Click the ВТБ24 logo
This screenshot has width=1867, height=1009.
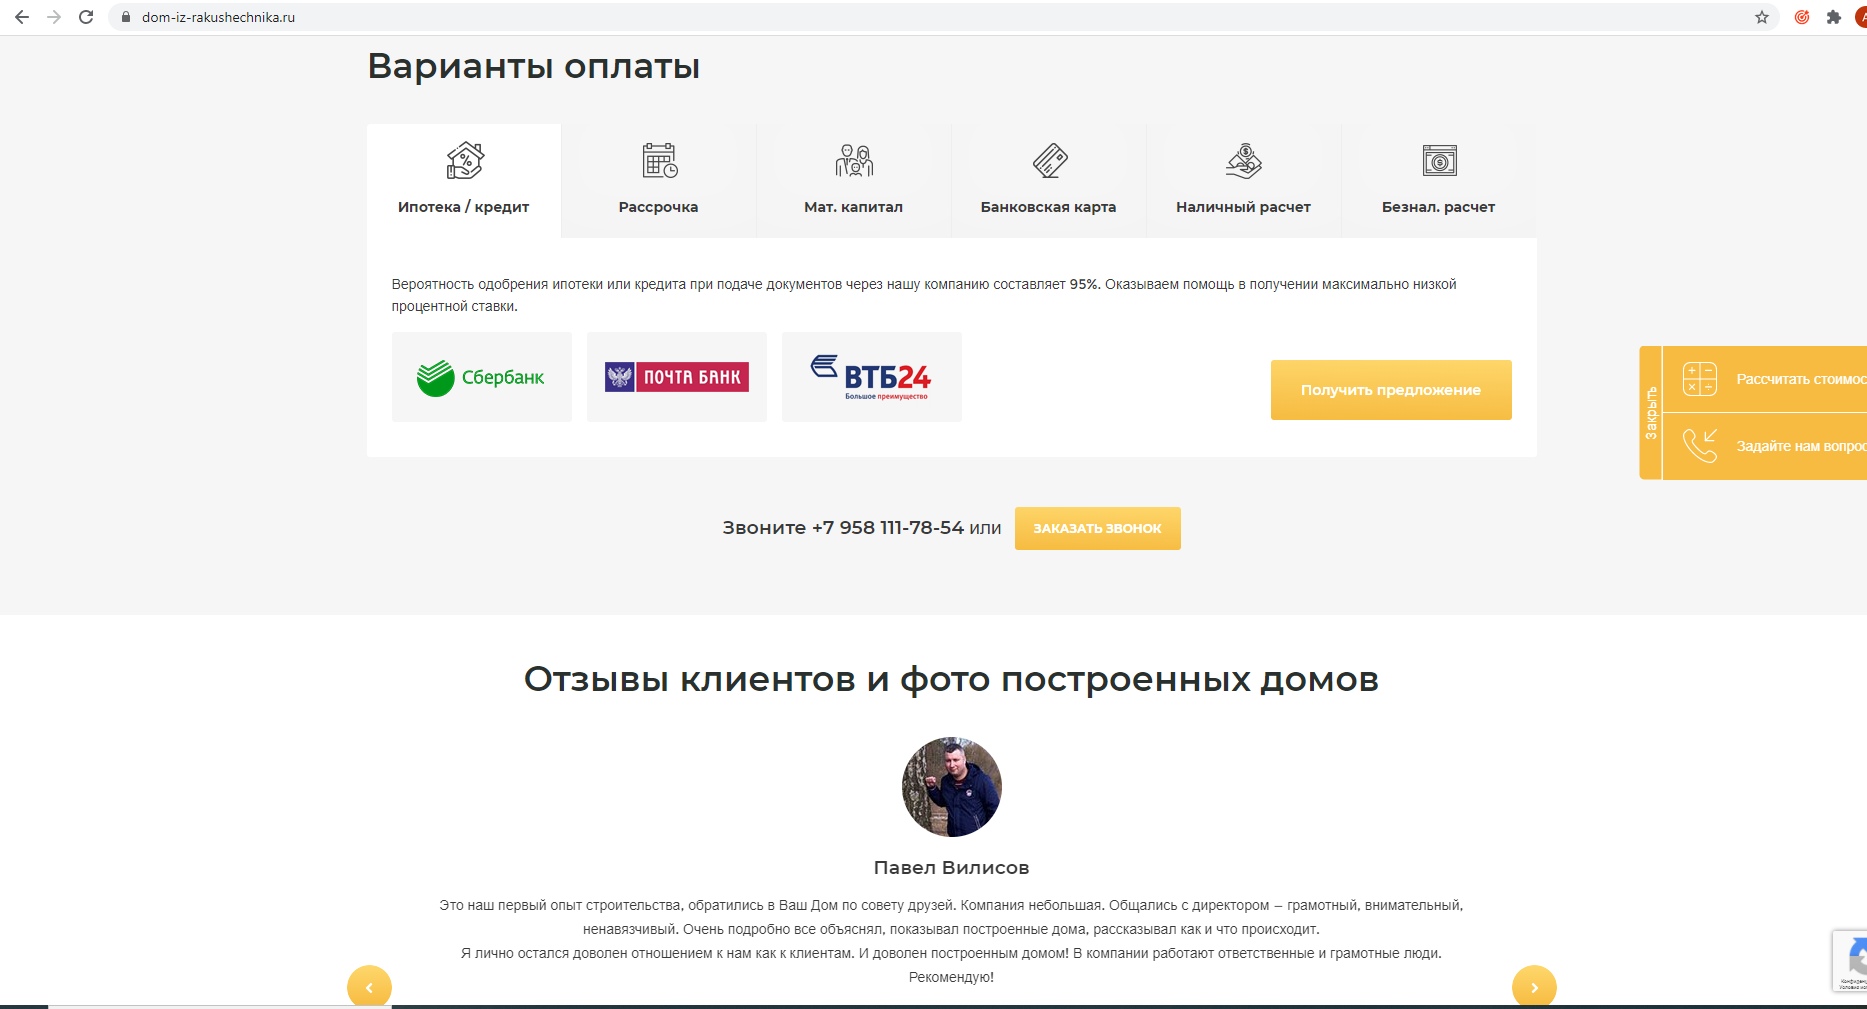[871, 377]
